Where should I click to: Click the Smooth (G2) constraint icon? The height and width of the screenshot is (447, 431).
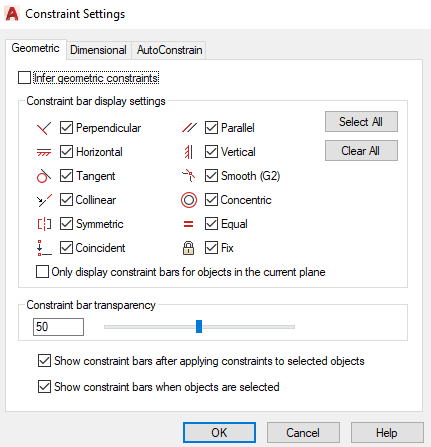tap(189, 176)
